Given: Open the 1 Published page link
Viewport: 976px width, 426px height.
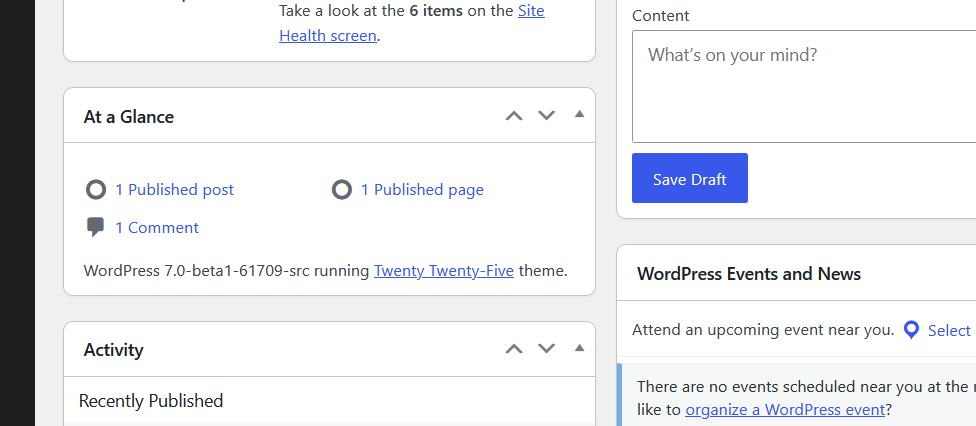Looking at the screenshot, I should pos(422,190).
